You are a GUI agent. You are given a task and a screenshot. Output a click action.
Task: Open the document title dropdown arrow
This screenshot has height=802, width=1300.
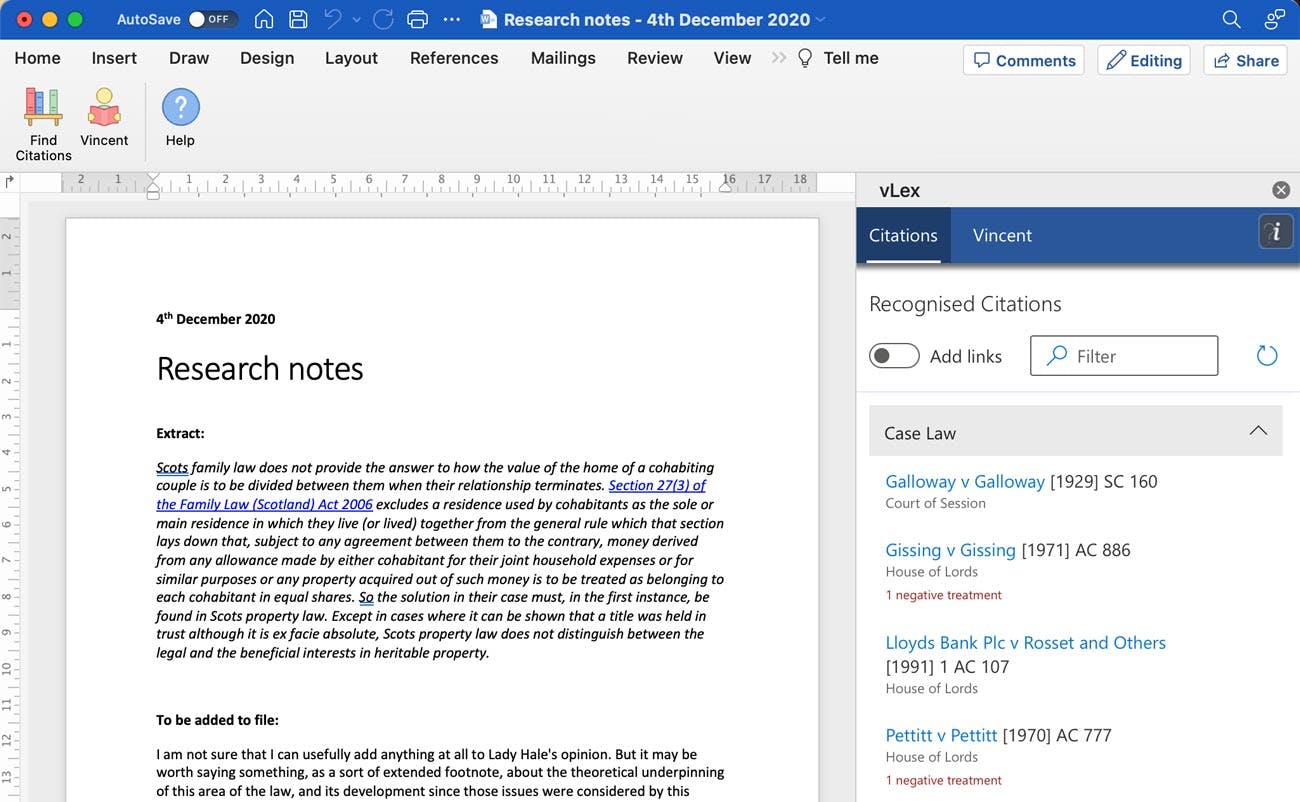821,19
